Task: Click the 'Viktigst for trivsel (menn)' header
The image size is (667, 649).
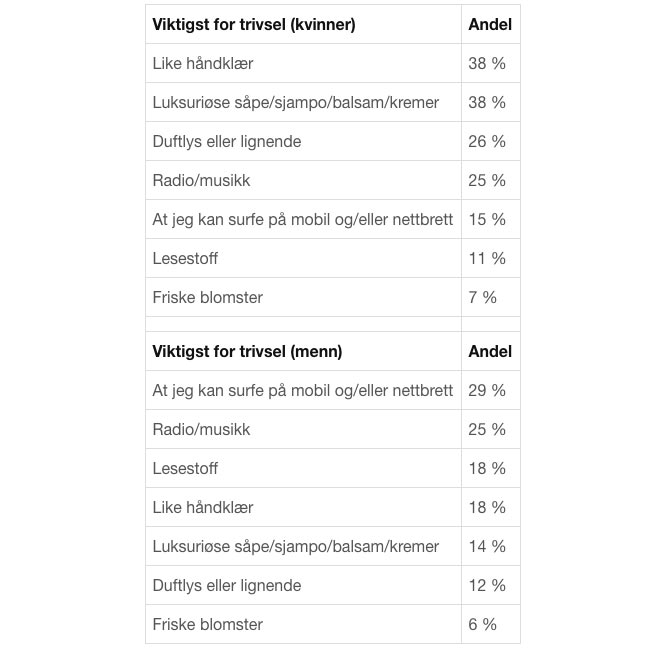Action: 247,351
